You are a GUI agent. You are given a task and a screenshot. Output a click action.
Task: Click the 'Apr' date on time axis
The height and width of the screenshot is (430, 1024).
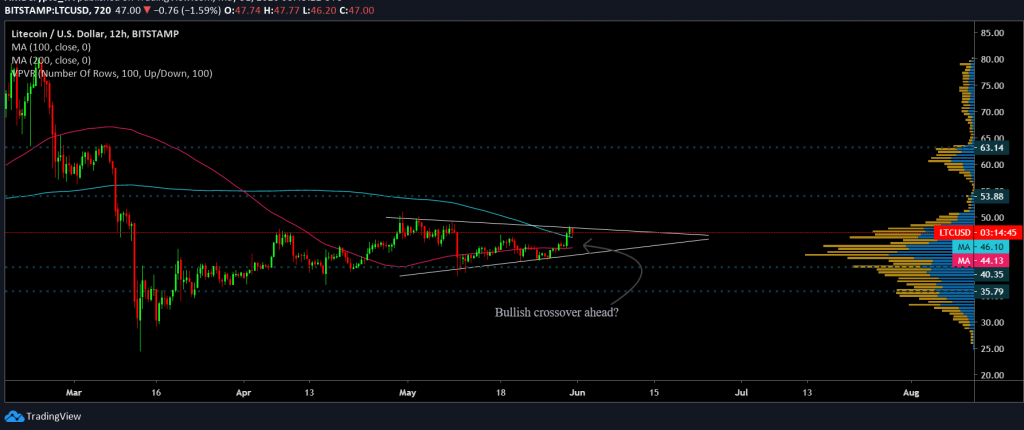tap(243, 393)
